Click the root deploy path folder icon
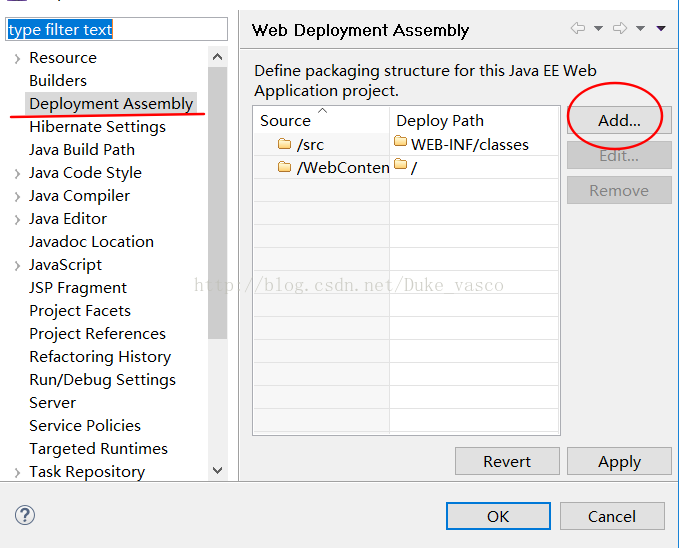 click(401, 164)
